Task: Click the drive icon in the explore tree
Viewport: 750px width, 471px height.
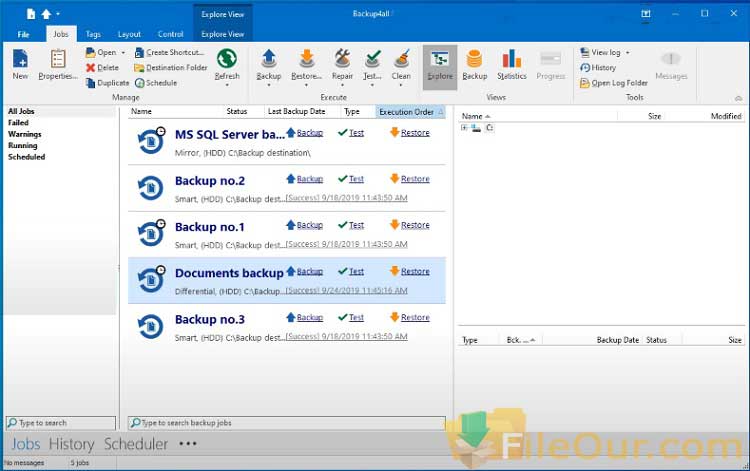Action: (476, 128)
